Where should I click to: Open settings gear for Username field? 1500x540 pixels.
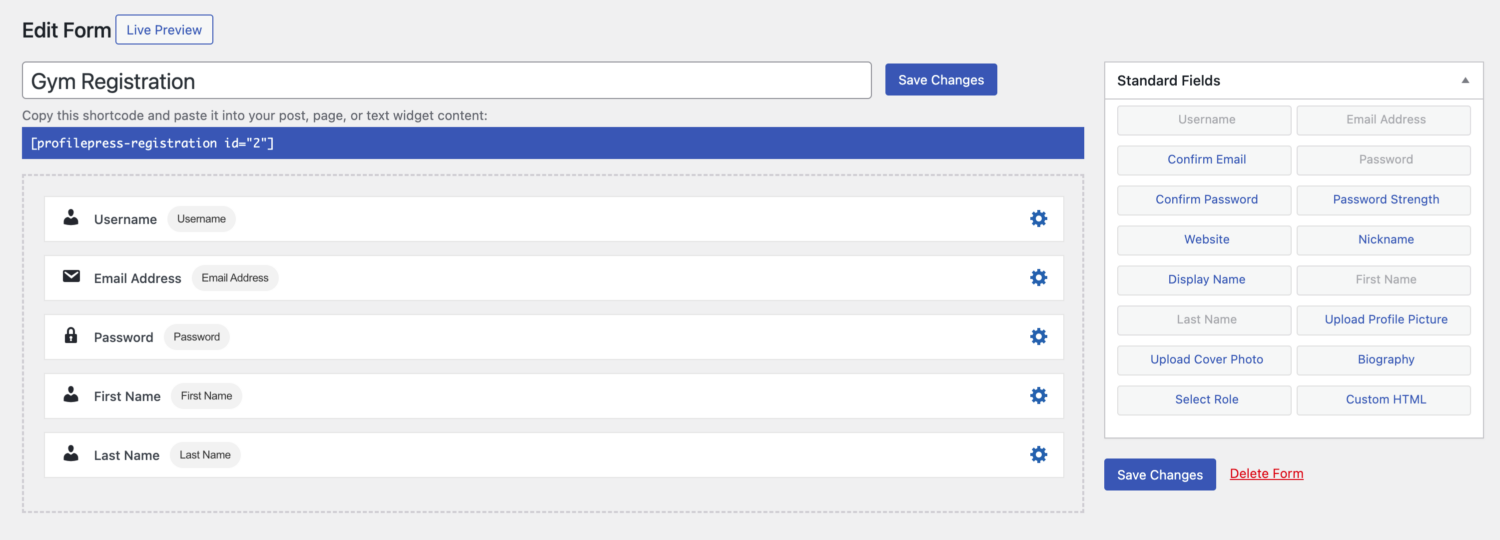coord(1038,218)
